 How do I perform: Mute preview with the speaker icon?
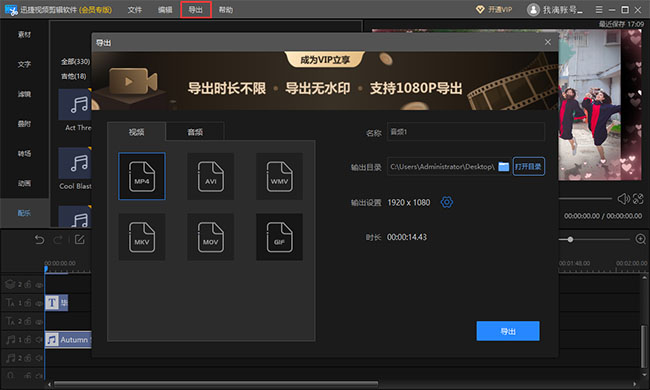[623, 199]
